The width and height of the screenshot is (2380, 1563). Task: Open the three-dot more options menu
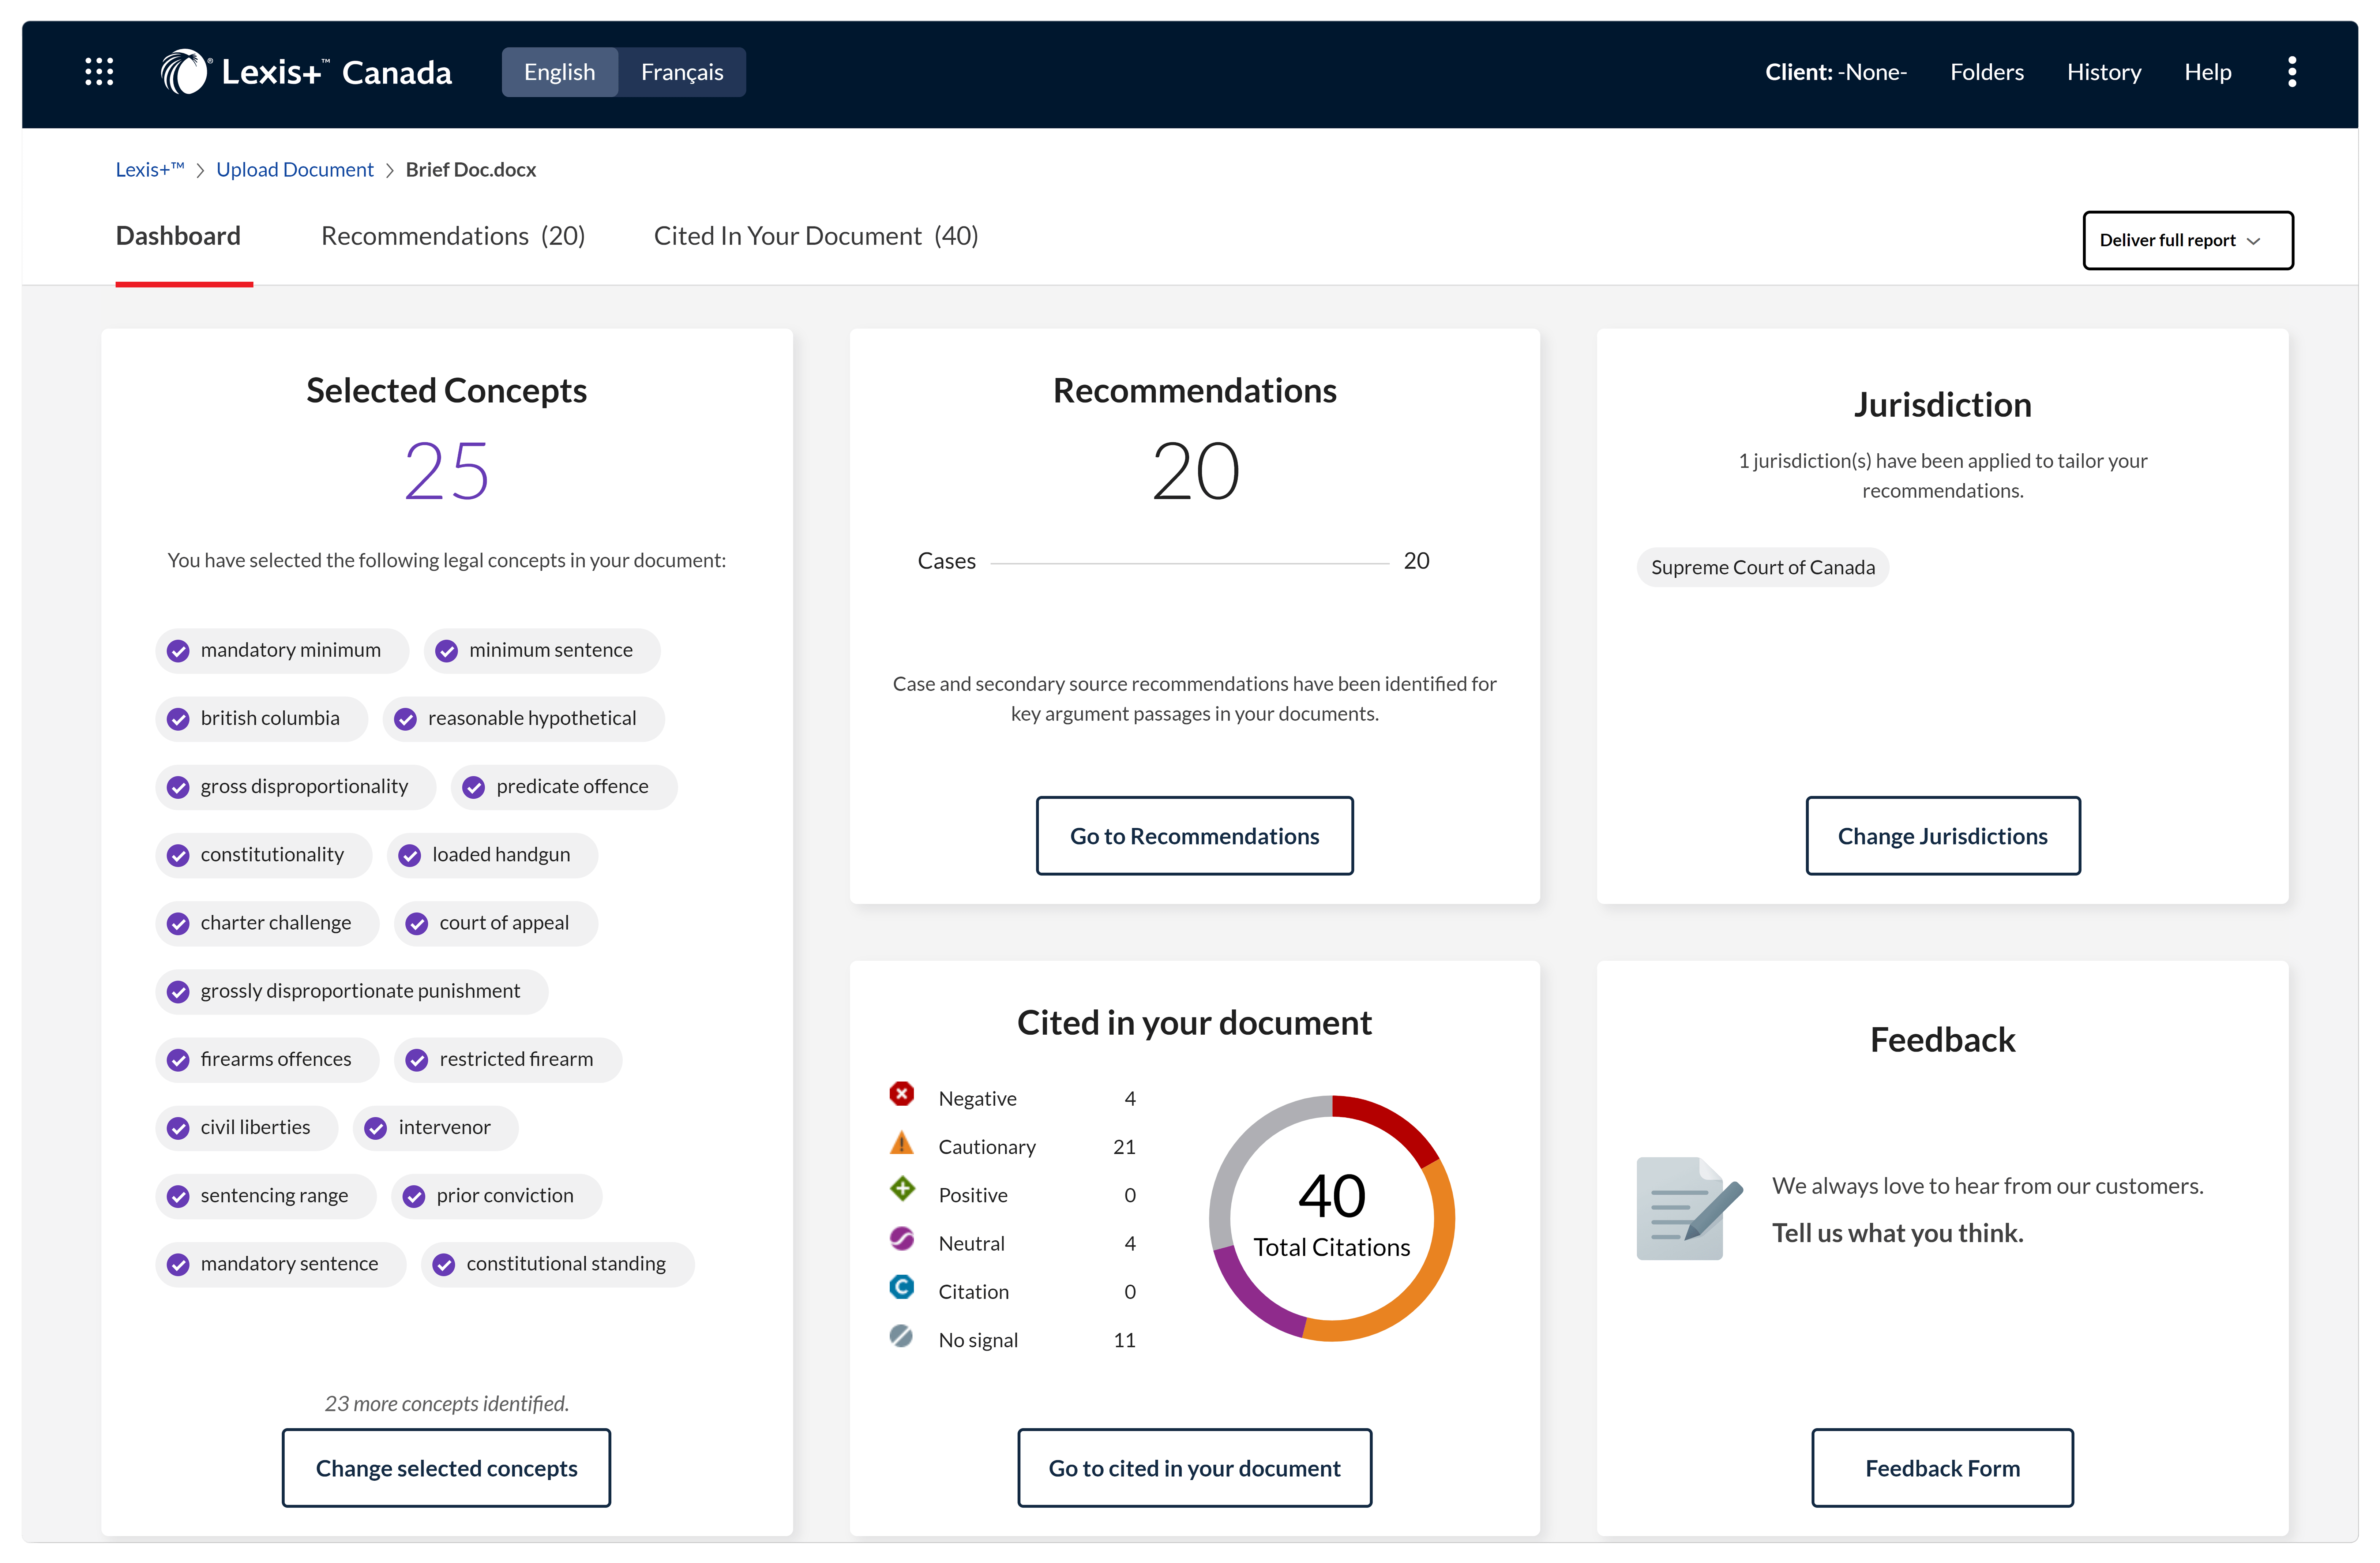coord(2291,72)
